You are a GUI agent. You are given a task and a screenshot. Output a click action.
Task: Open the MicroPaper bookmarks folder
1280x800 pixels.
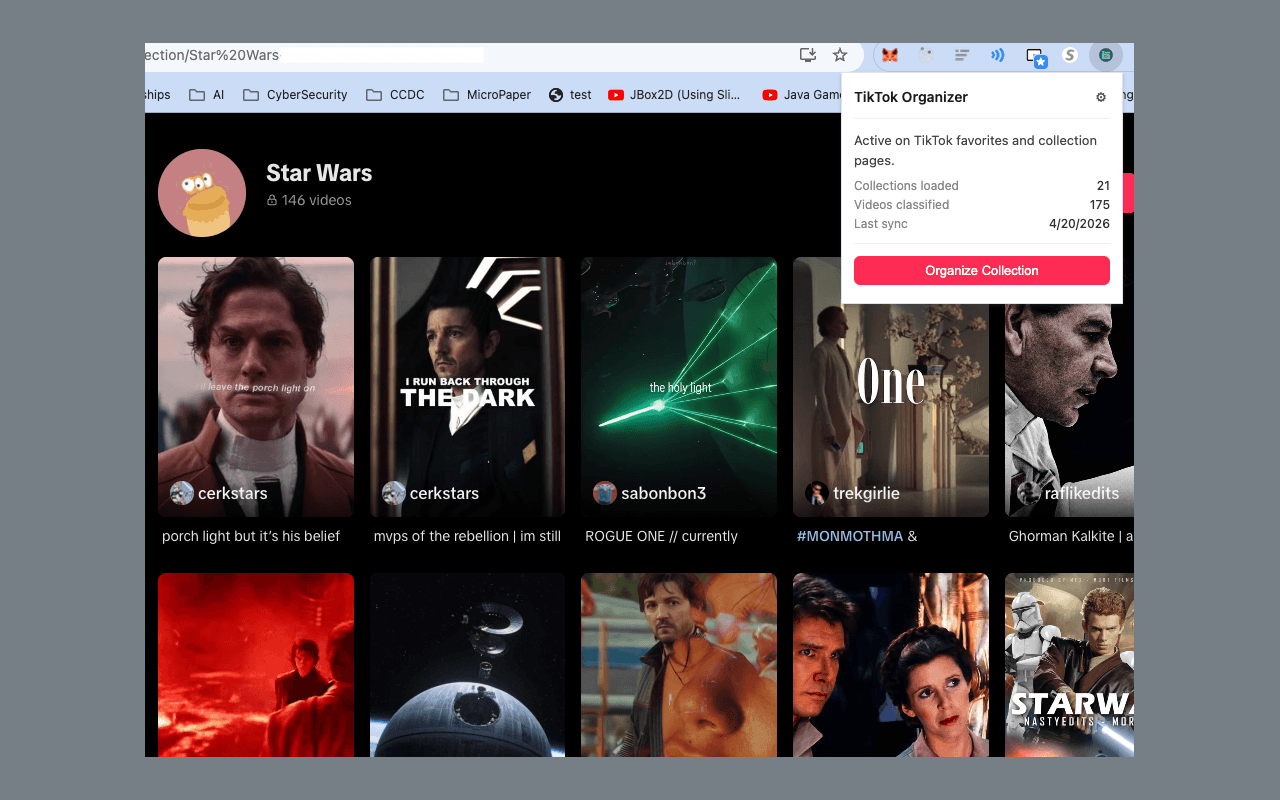pos(486,95)
